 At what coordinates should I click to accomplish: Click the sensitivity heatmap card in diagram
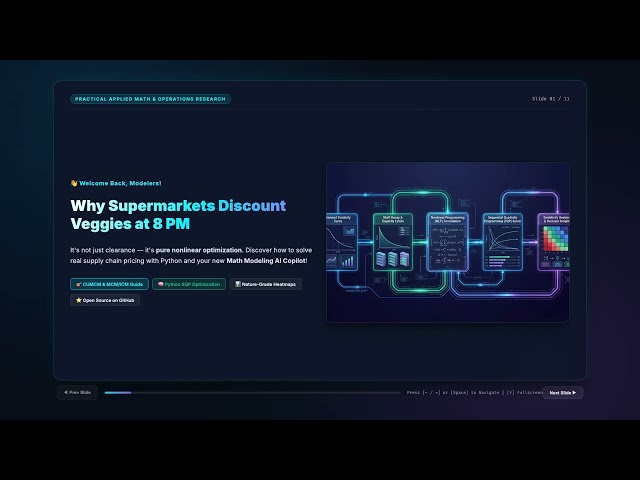[x=554, y=242]
